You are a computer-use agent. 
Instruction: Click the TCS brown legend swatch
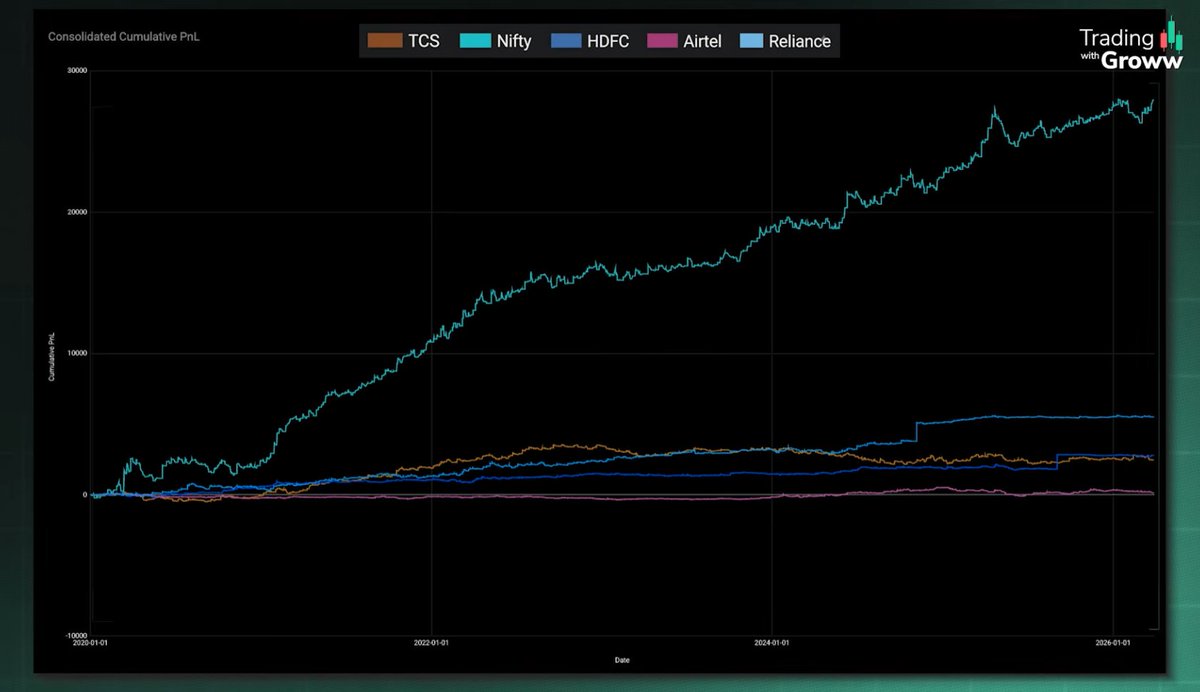(385, 41)
